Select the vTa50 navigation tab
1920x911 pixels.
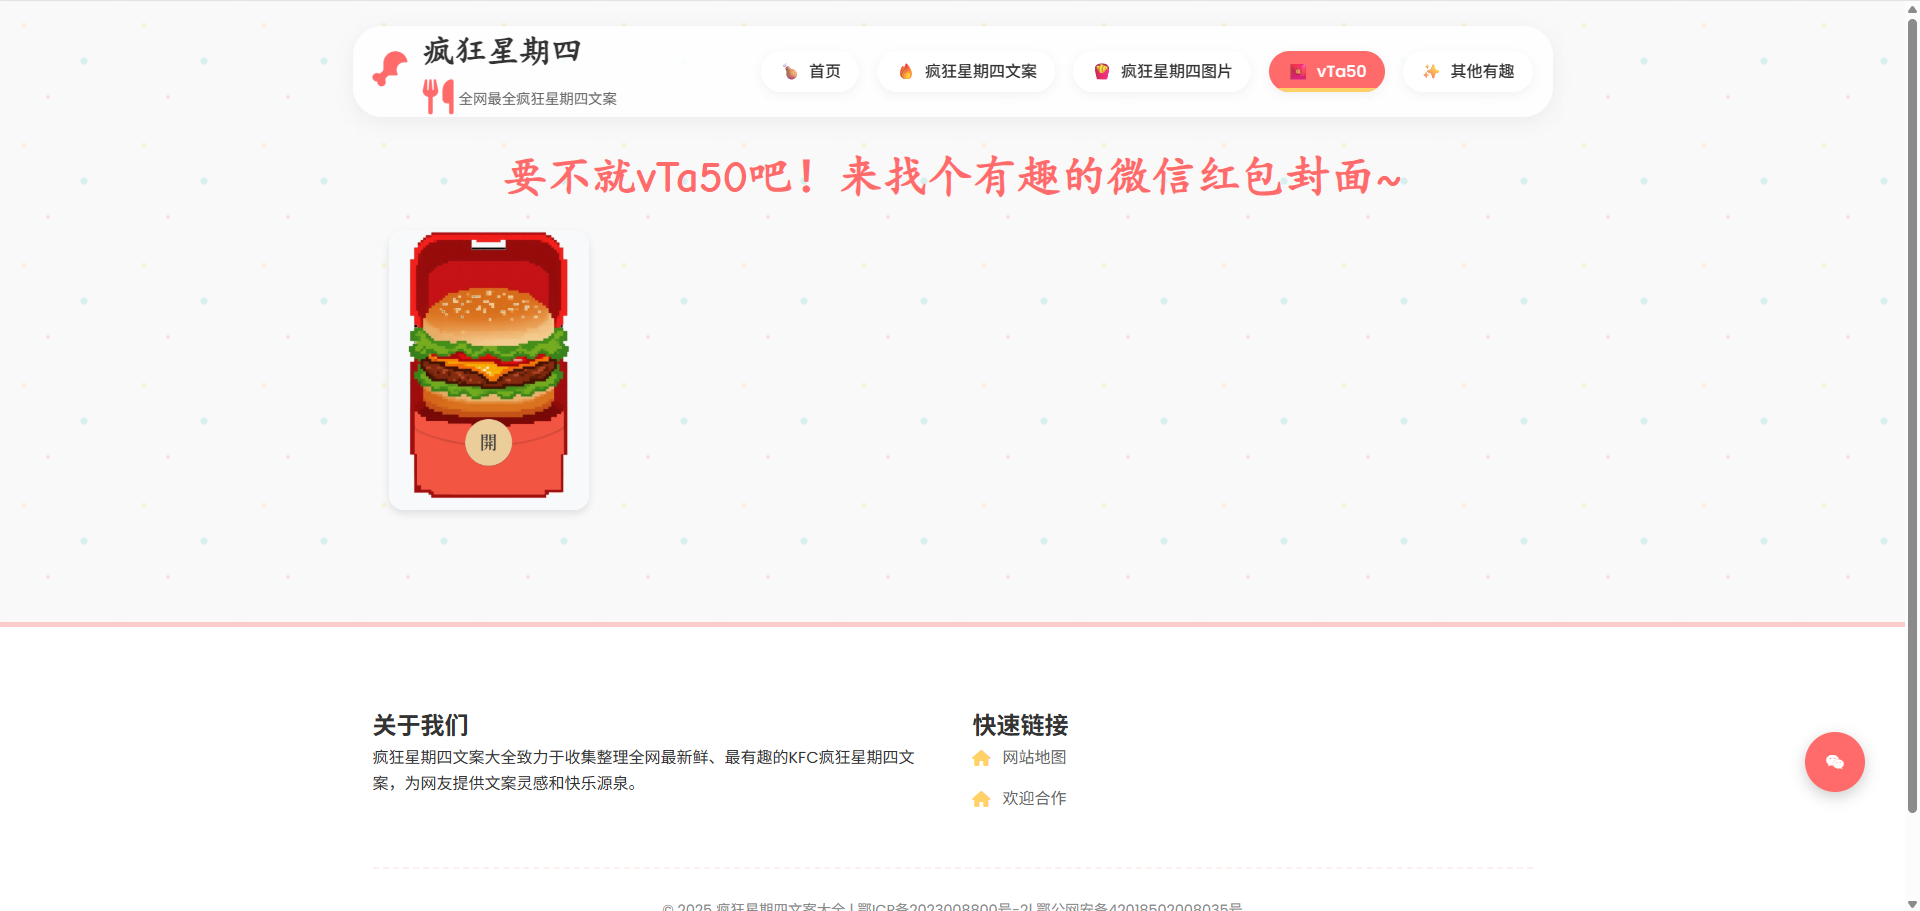pyautogui.click(x=1327, y=72)
